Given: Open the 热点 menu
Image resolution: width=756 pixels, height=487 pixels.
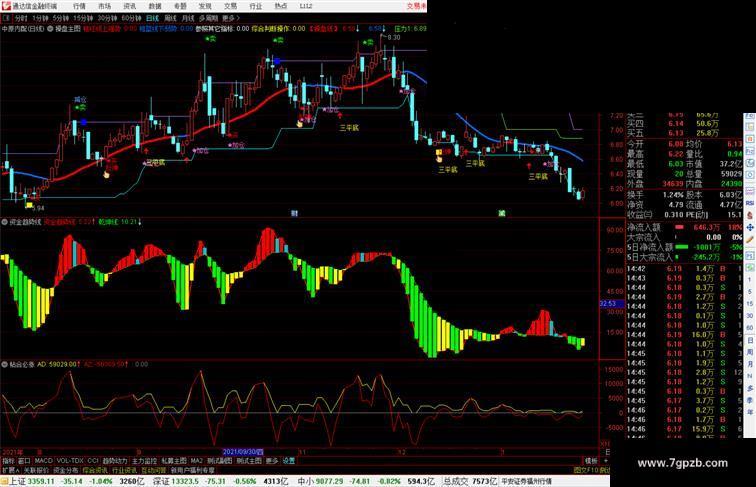Looking at the screenshot, I should (x=281, y=6).
